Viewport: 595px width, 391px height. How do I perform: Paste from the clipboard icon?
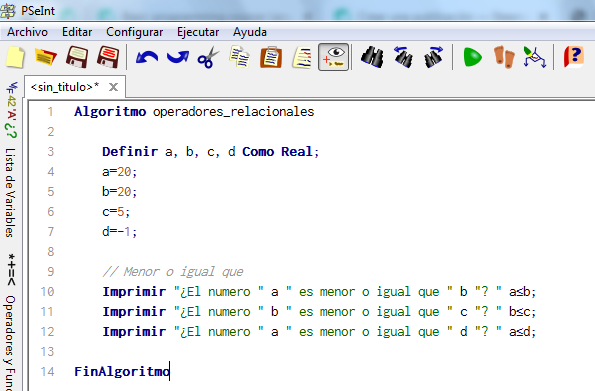coord(271,57)
